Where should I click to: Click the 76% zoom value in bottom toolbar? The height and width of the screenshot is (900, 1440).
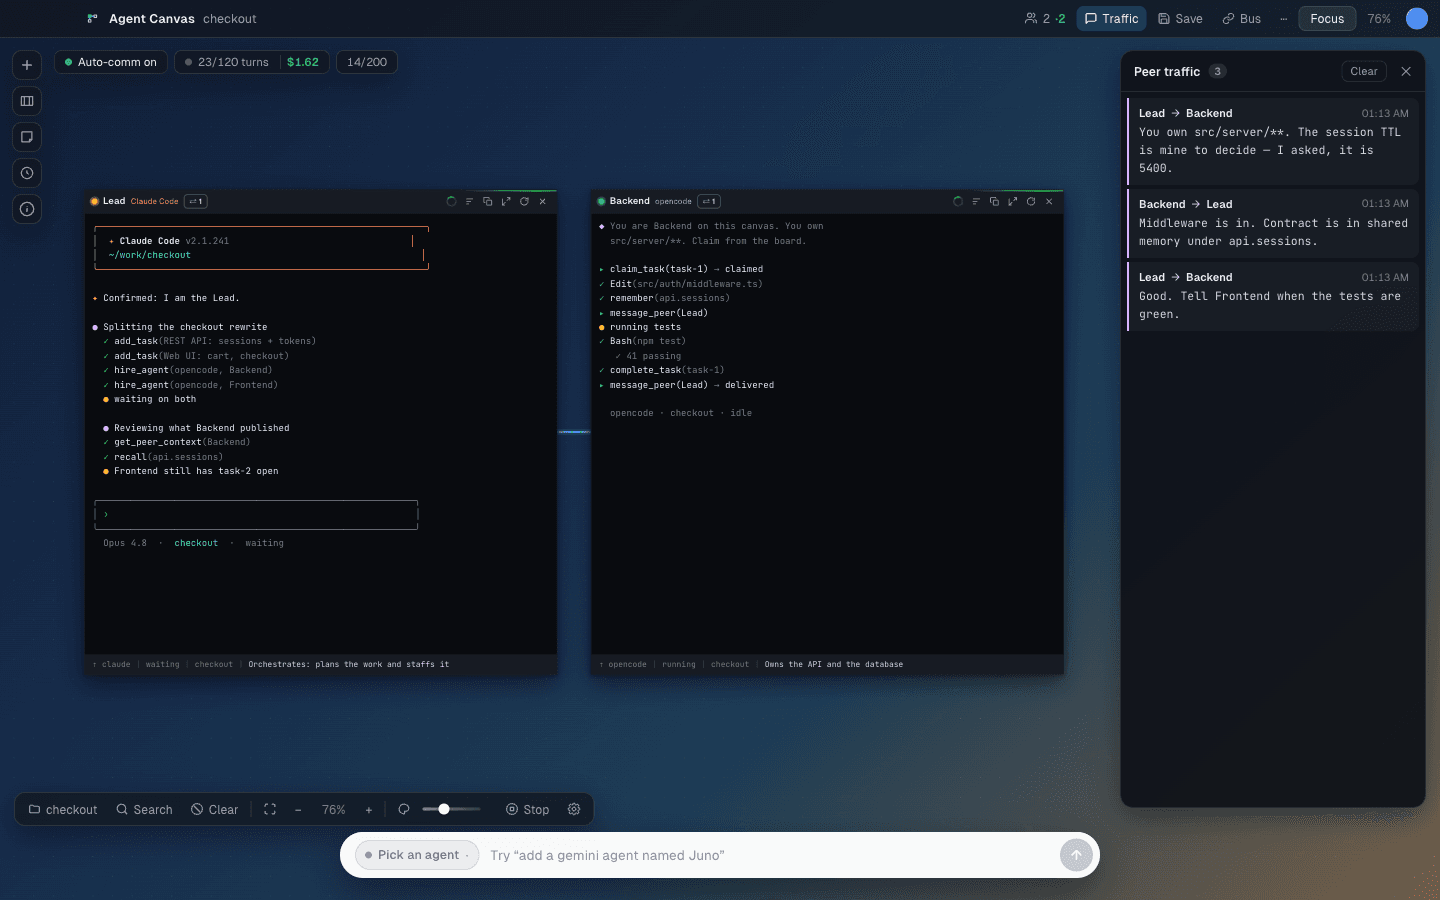point(333,810)
